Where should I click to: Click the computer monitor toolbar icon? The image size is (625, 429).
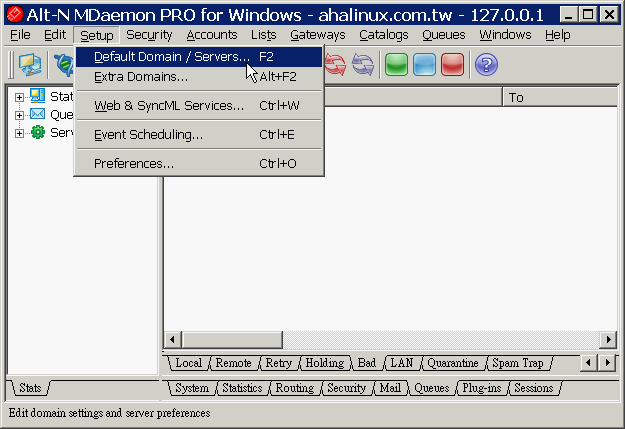[30, 65]
